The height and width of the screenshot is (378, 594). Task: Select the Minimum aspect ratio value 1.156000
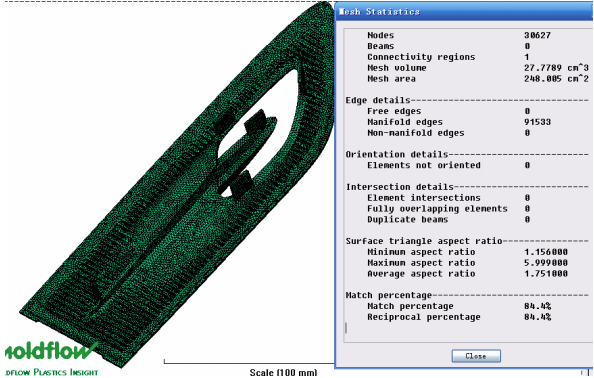pos(546,252)
